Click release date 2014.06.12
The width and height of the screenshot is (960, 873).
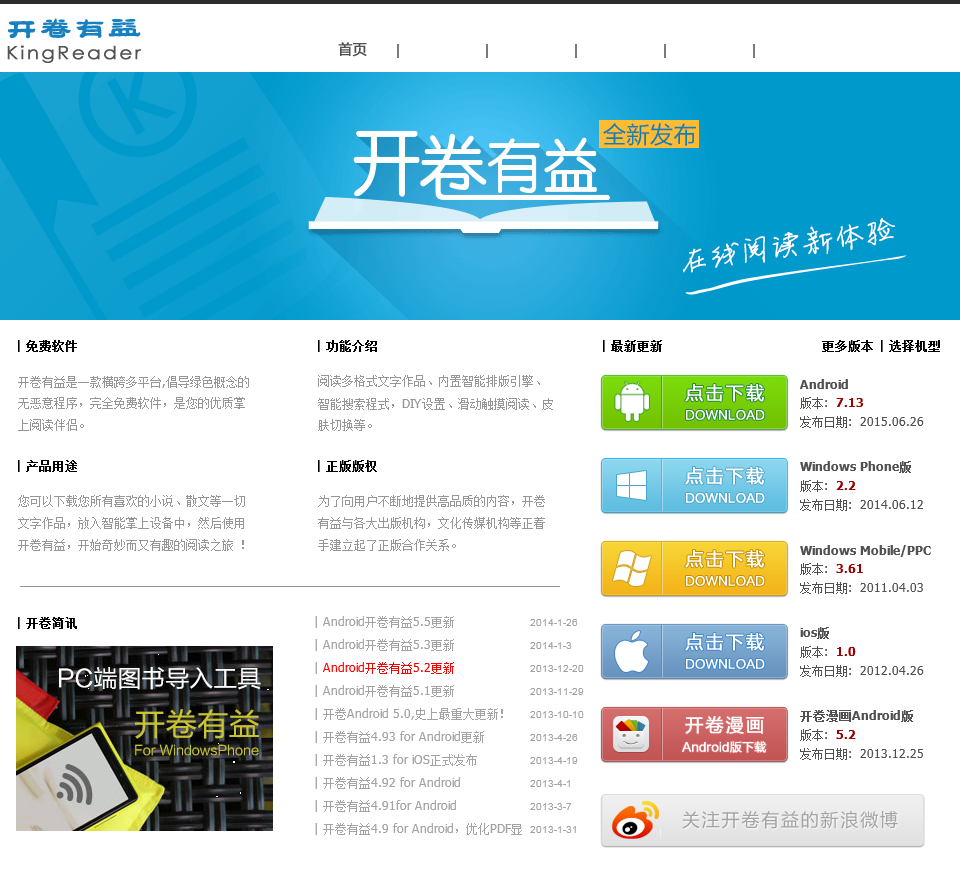[x=891, y=505]
